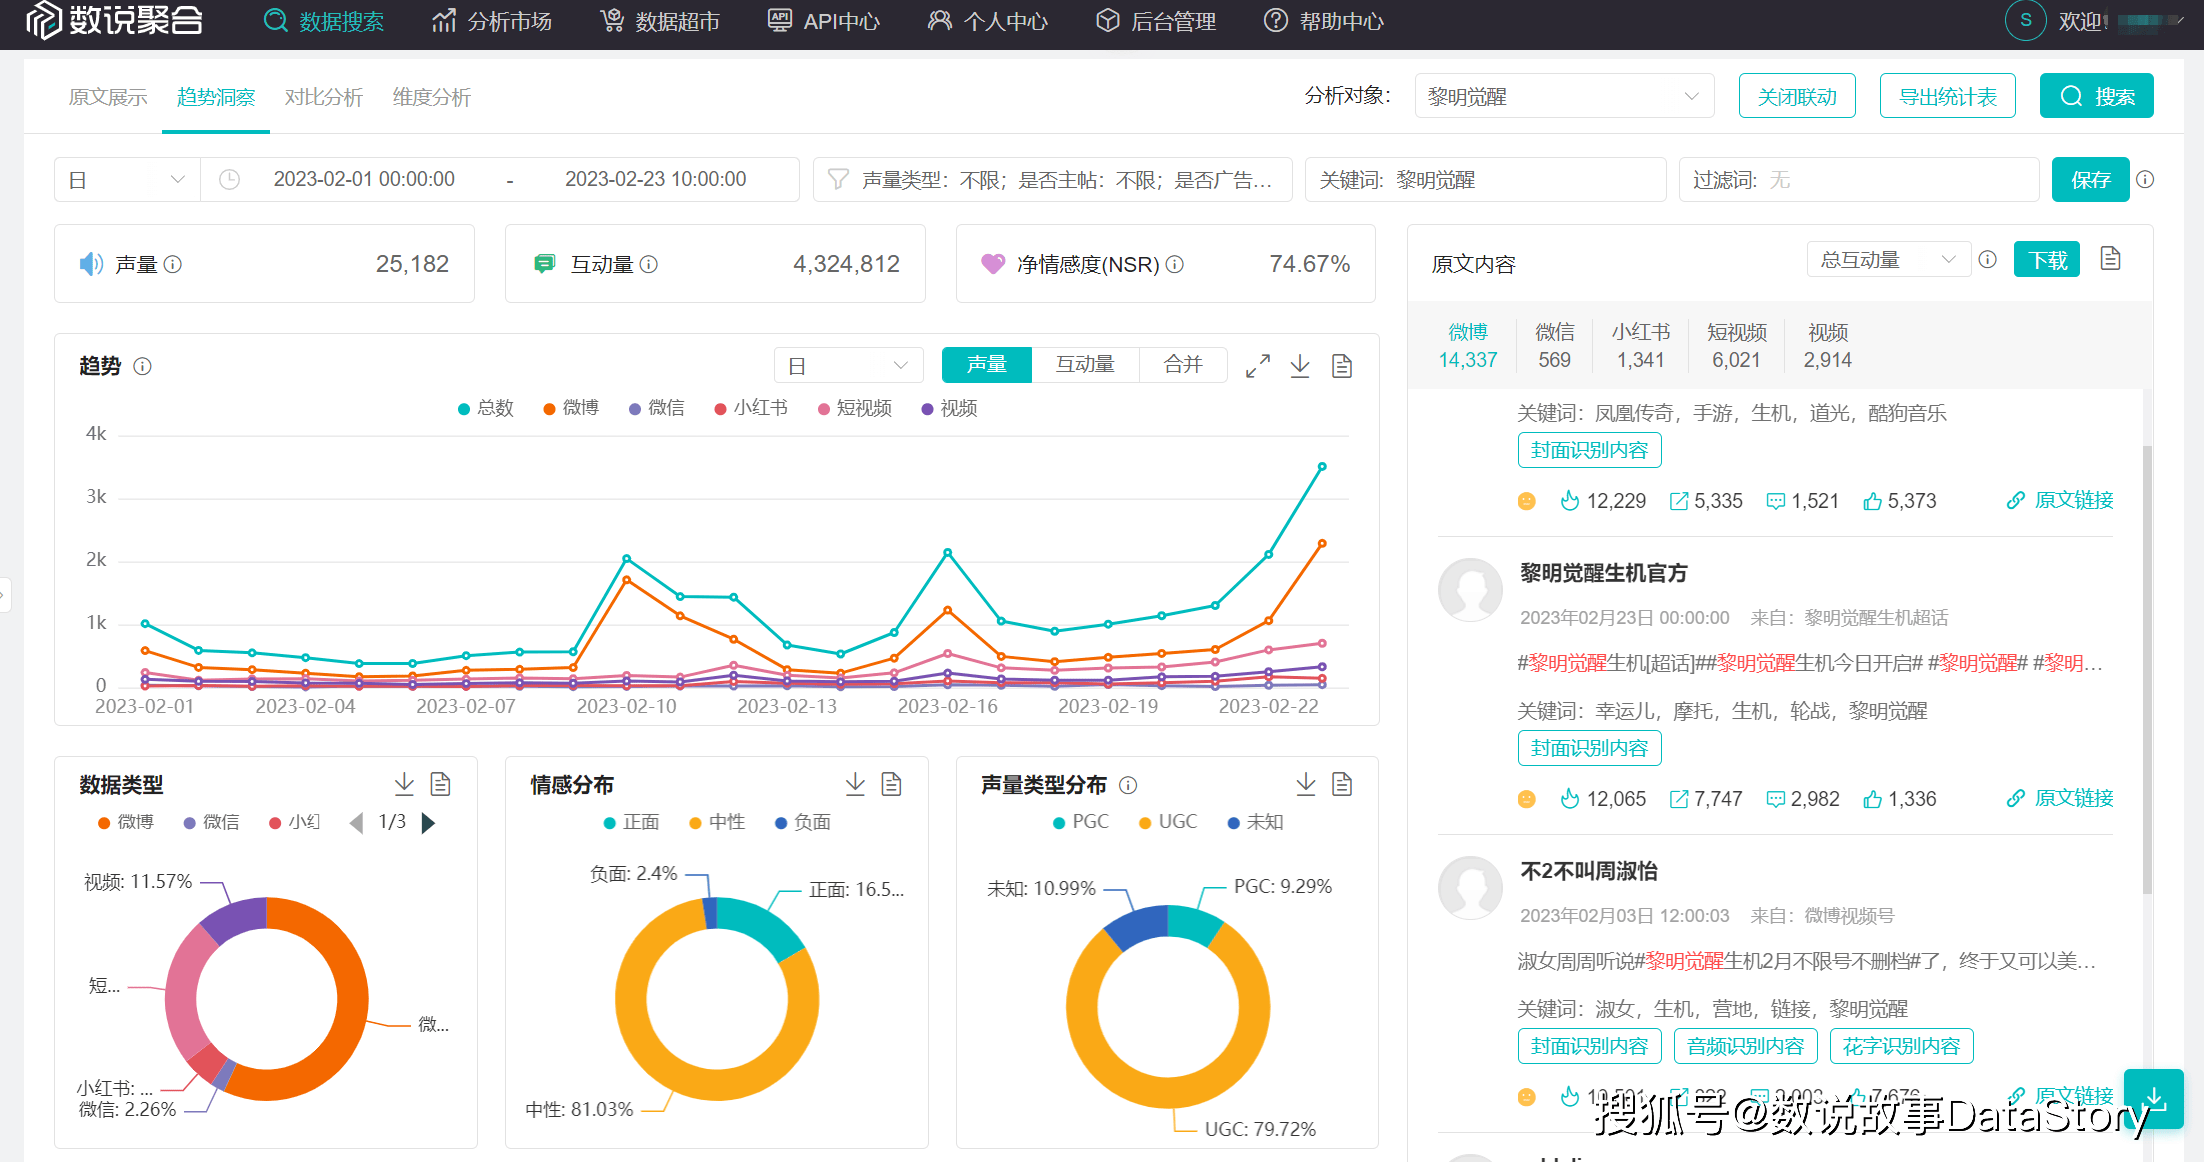
Task: Toggle UGC in 声量类型分布 legend
Action: coord(1167,822)
